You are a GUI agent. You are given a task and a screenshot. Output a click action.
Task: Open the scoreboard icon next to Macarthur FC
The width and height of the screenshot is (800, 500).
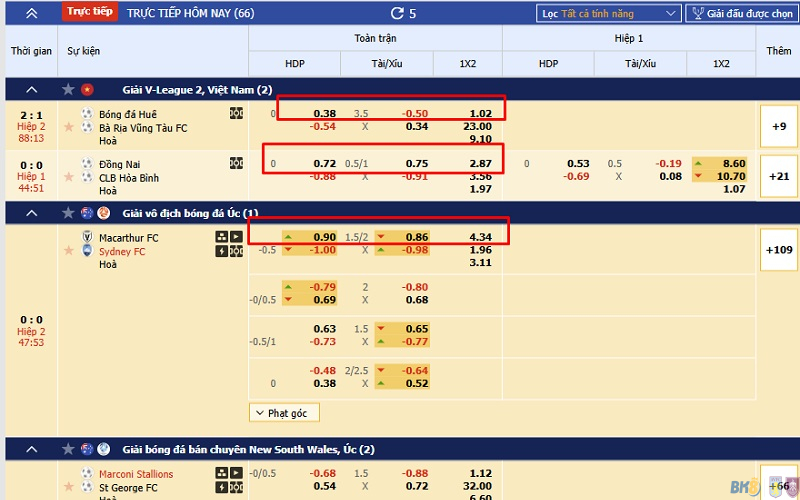221,237
